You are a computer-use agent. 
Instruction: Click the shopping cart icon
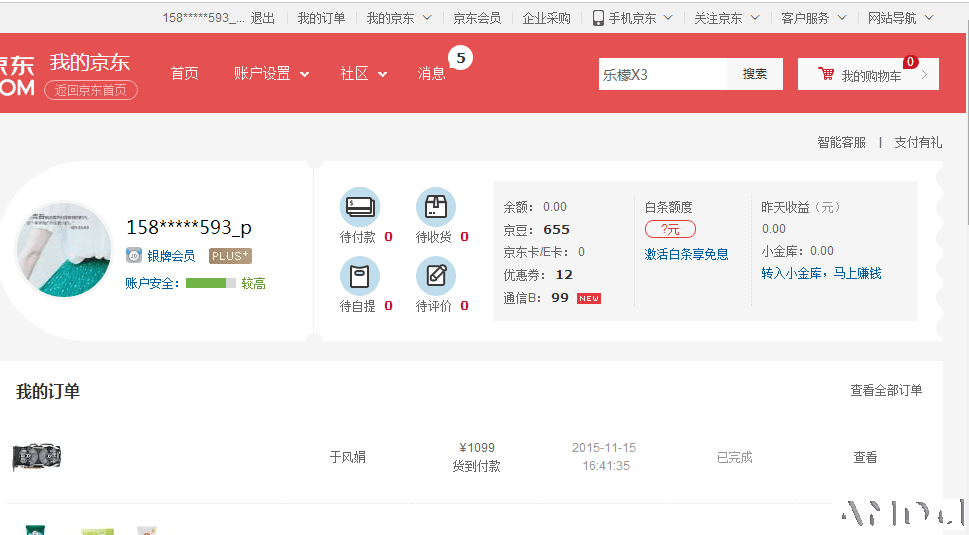[826, 74]
